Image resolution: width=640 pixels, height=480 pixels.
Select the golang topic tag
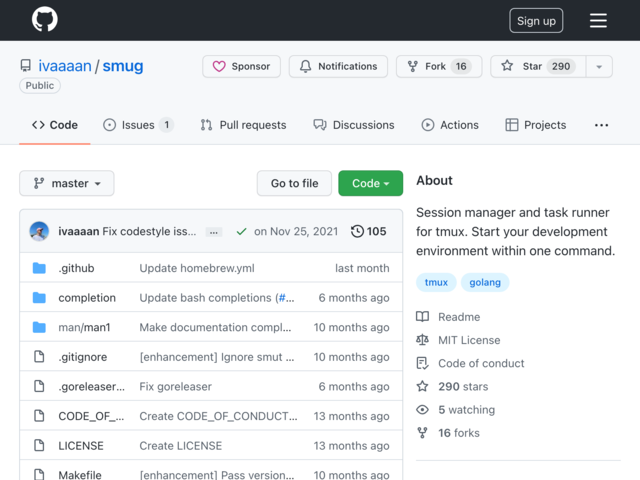(485, 282)
